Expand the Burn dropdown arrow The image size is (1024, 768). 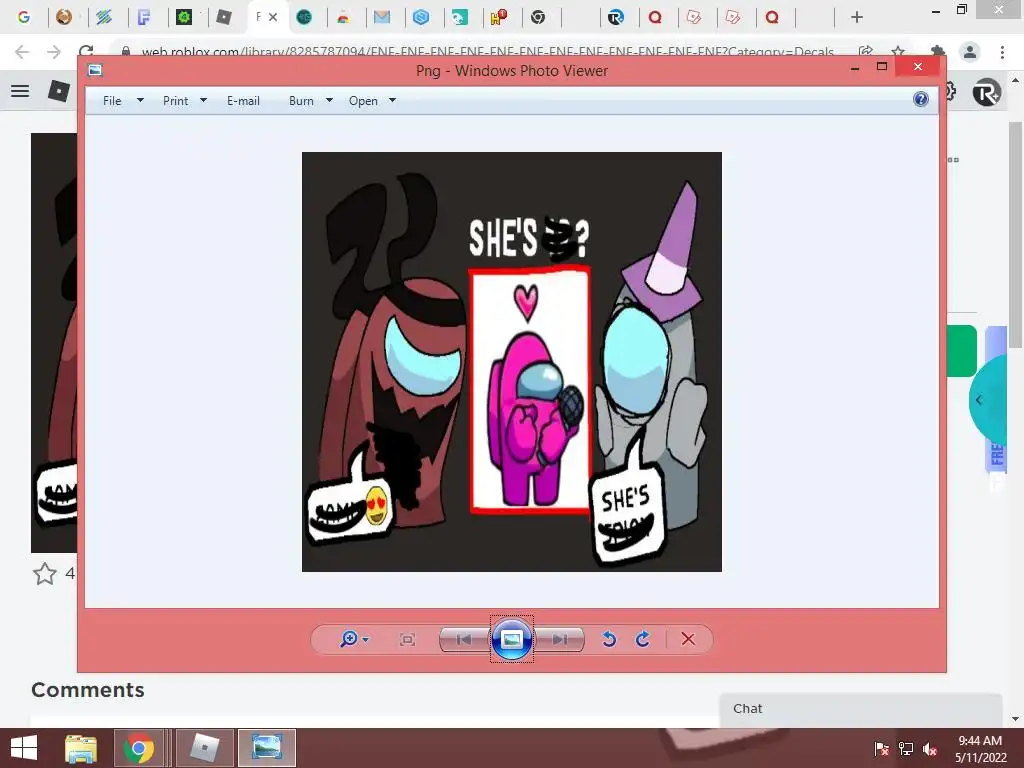pos(329,101)
